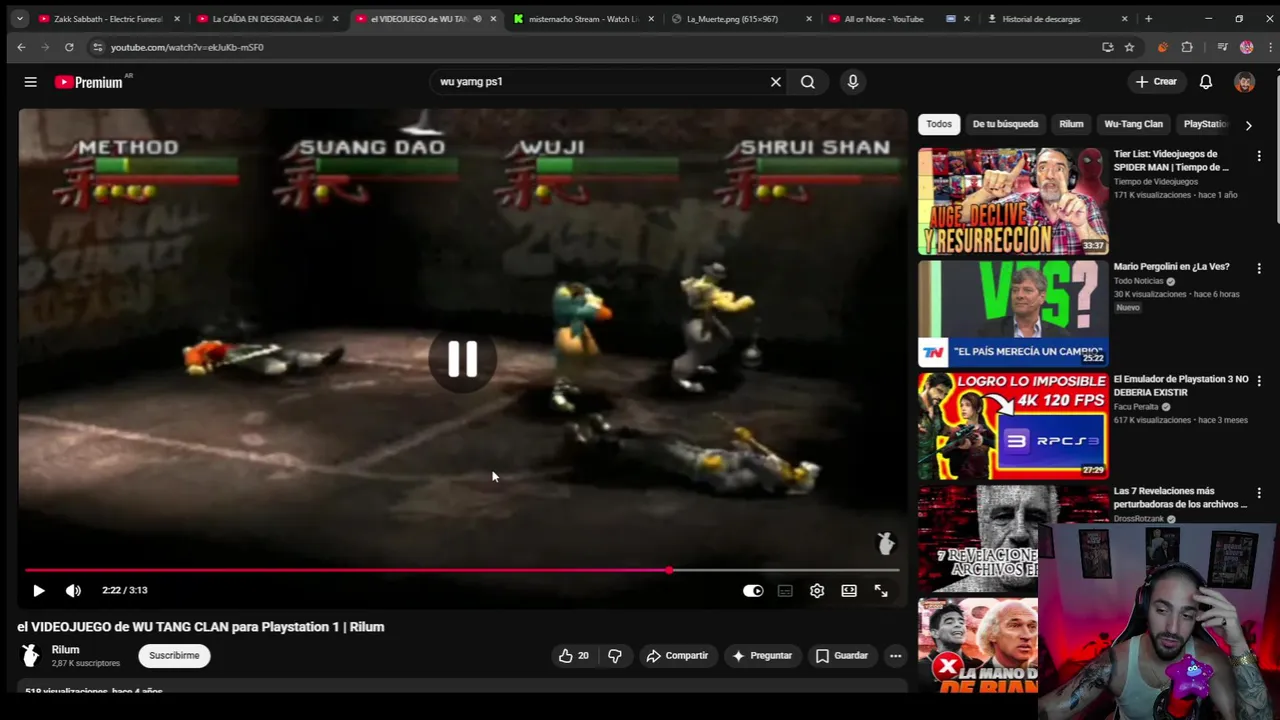Open PlayStation 3 emulator thumbnail
The width and height of the screenshot is (1280, 720).
(1013, 426)
